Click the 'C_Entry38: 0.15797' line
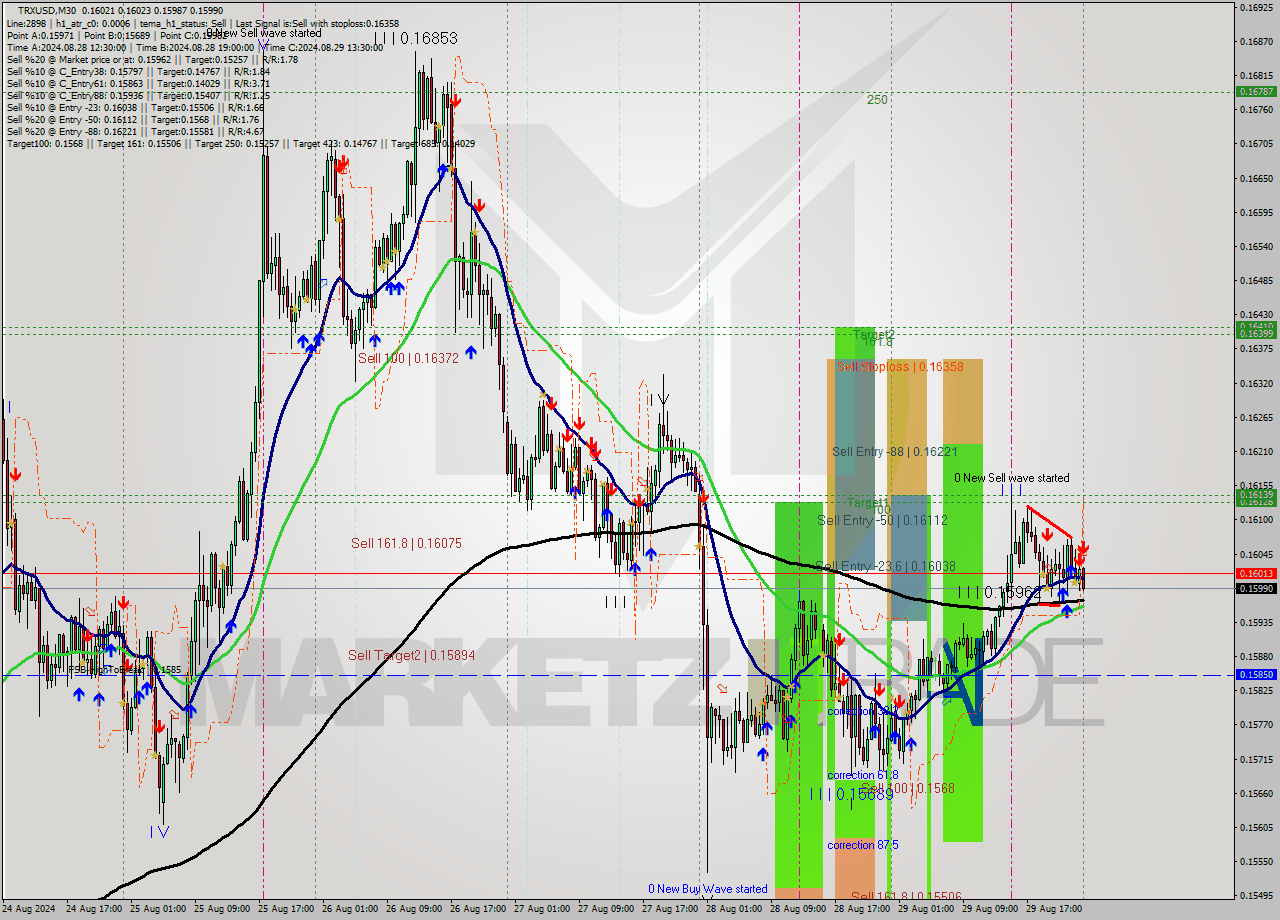 click(x=138, y=71)
